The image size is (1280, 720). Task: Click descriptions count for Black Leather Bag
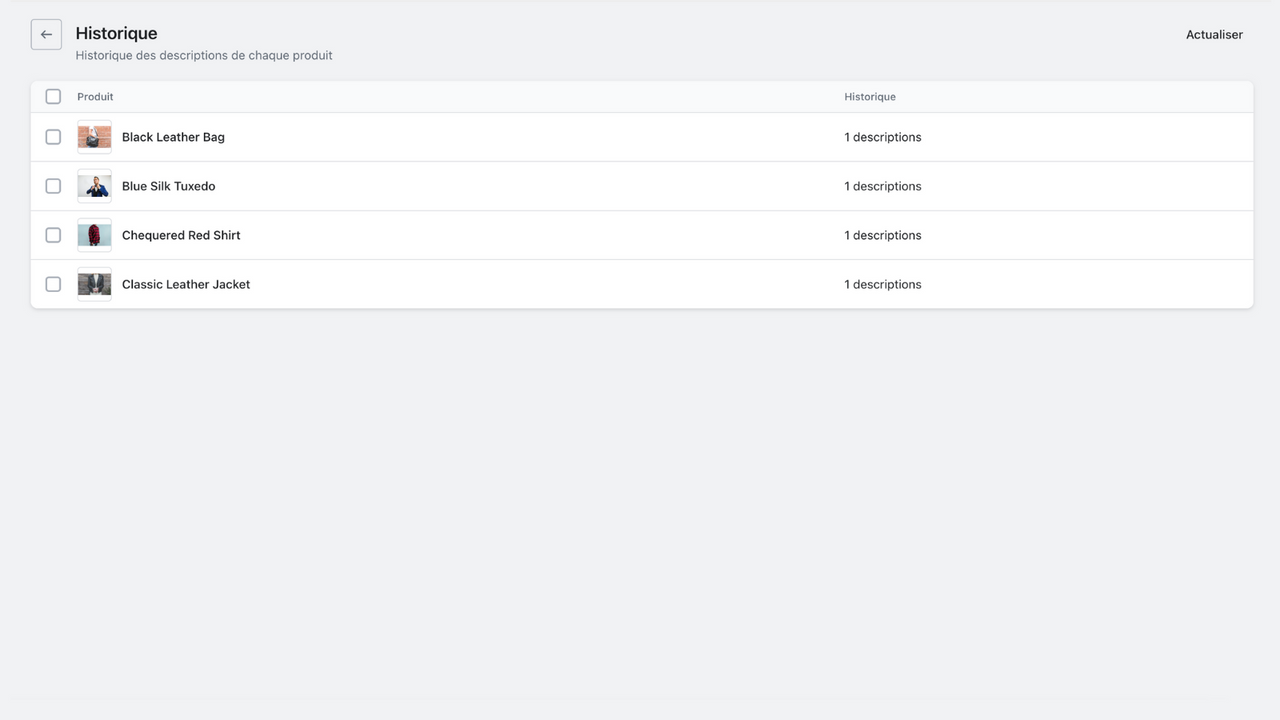883,137
